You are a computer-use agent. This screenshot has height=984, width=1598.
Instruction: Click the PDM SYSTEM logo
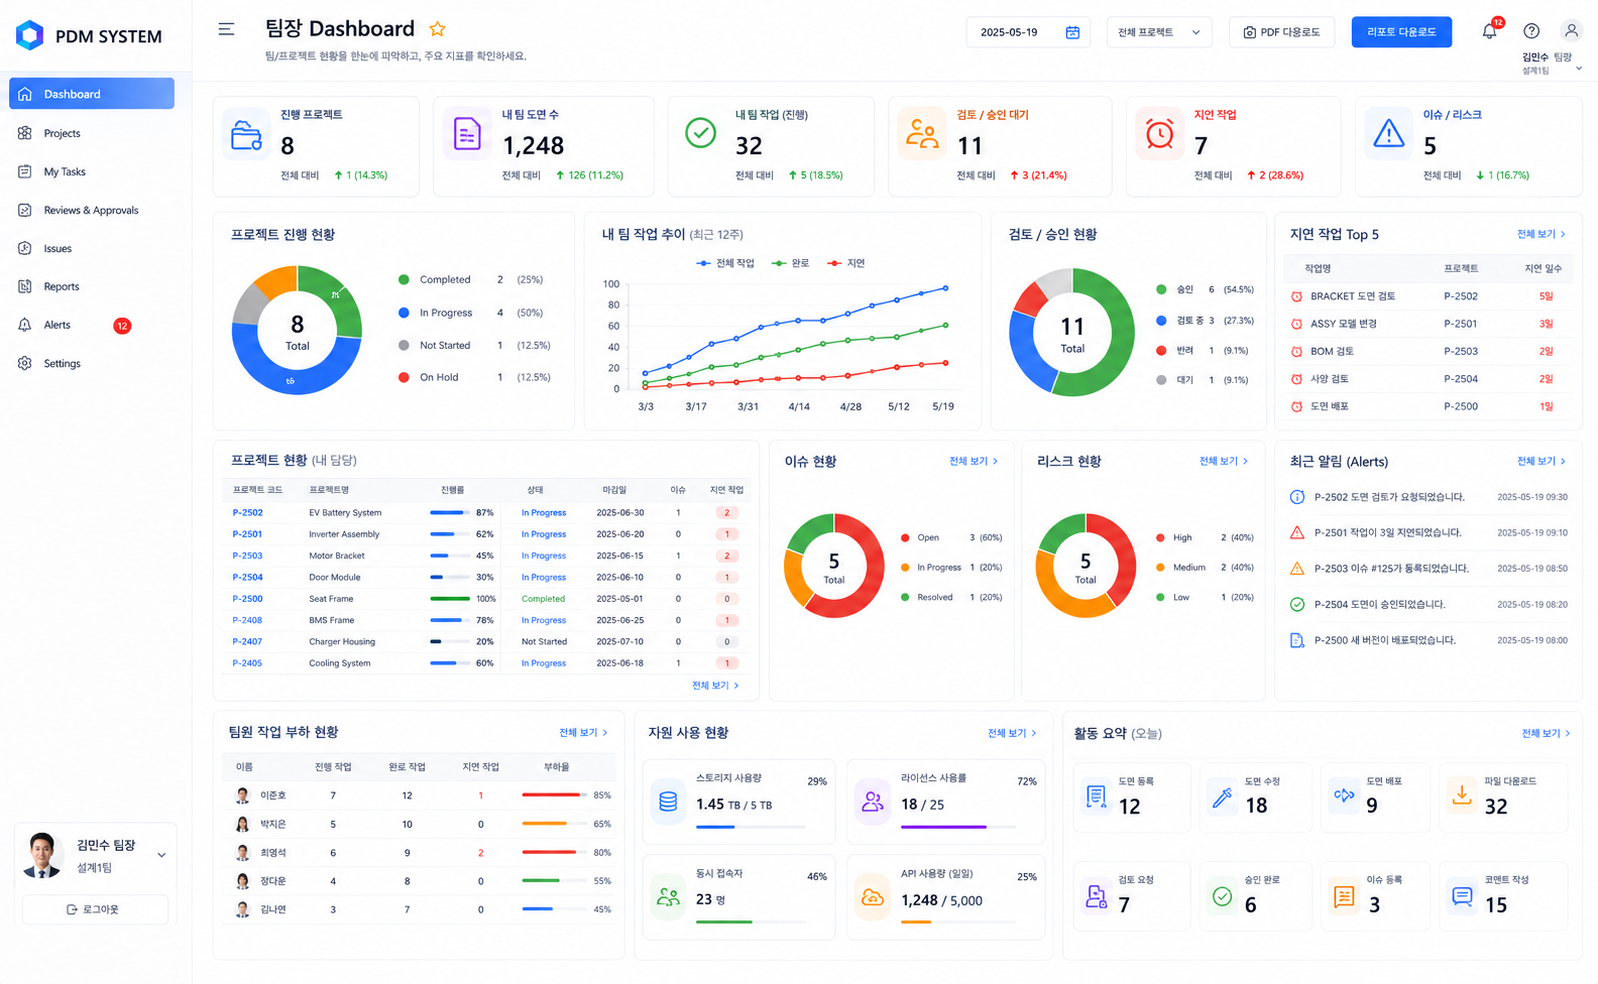[88, 36]
